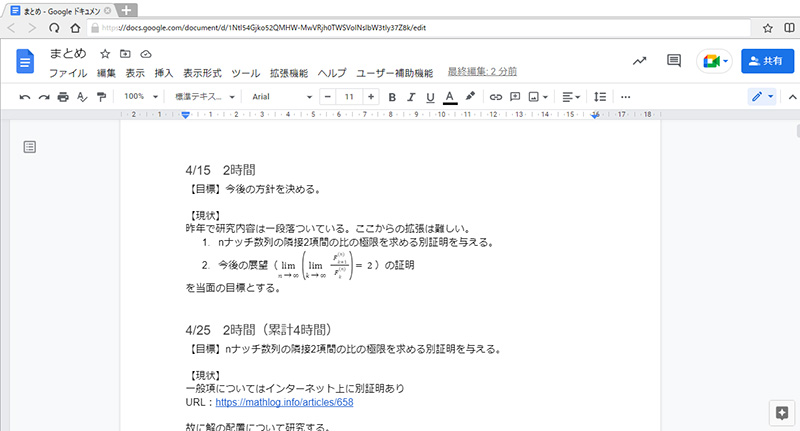Star the document まとめ
The width and height of the screenshot is (800, 431).
click(x=105, y=53)
